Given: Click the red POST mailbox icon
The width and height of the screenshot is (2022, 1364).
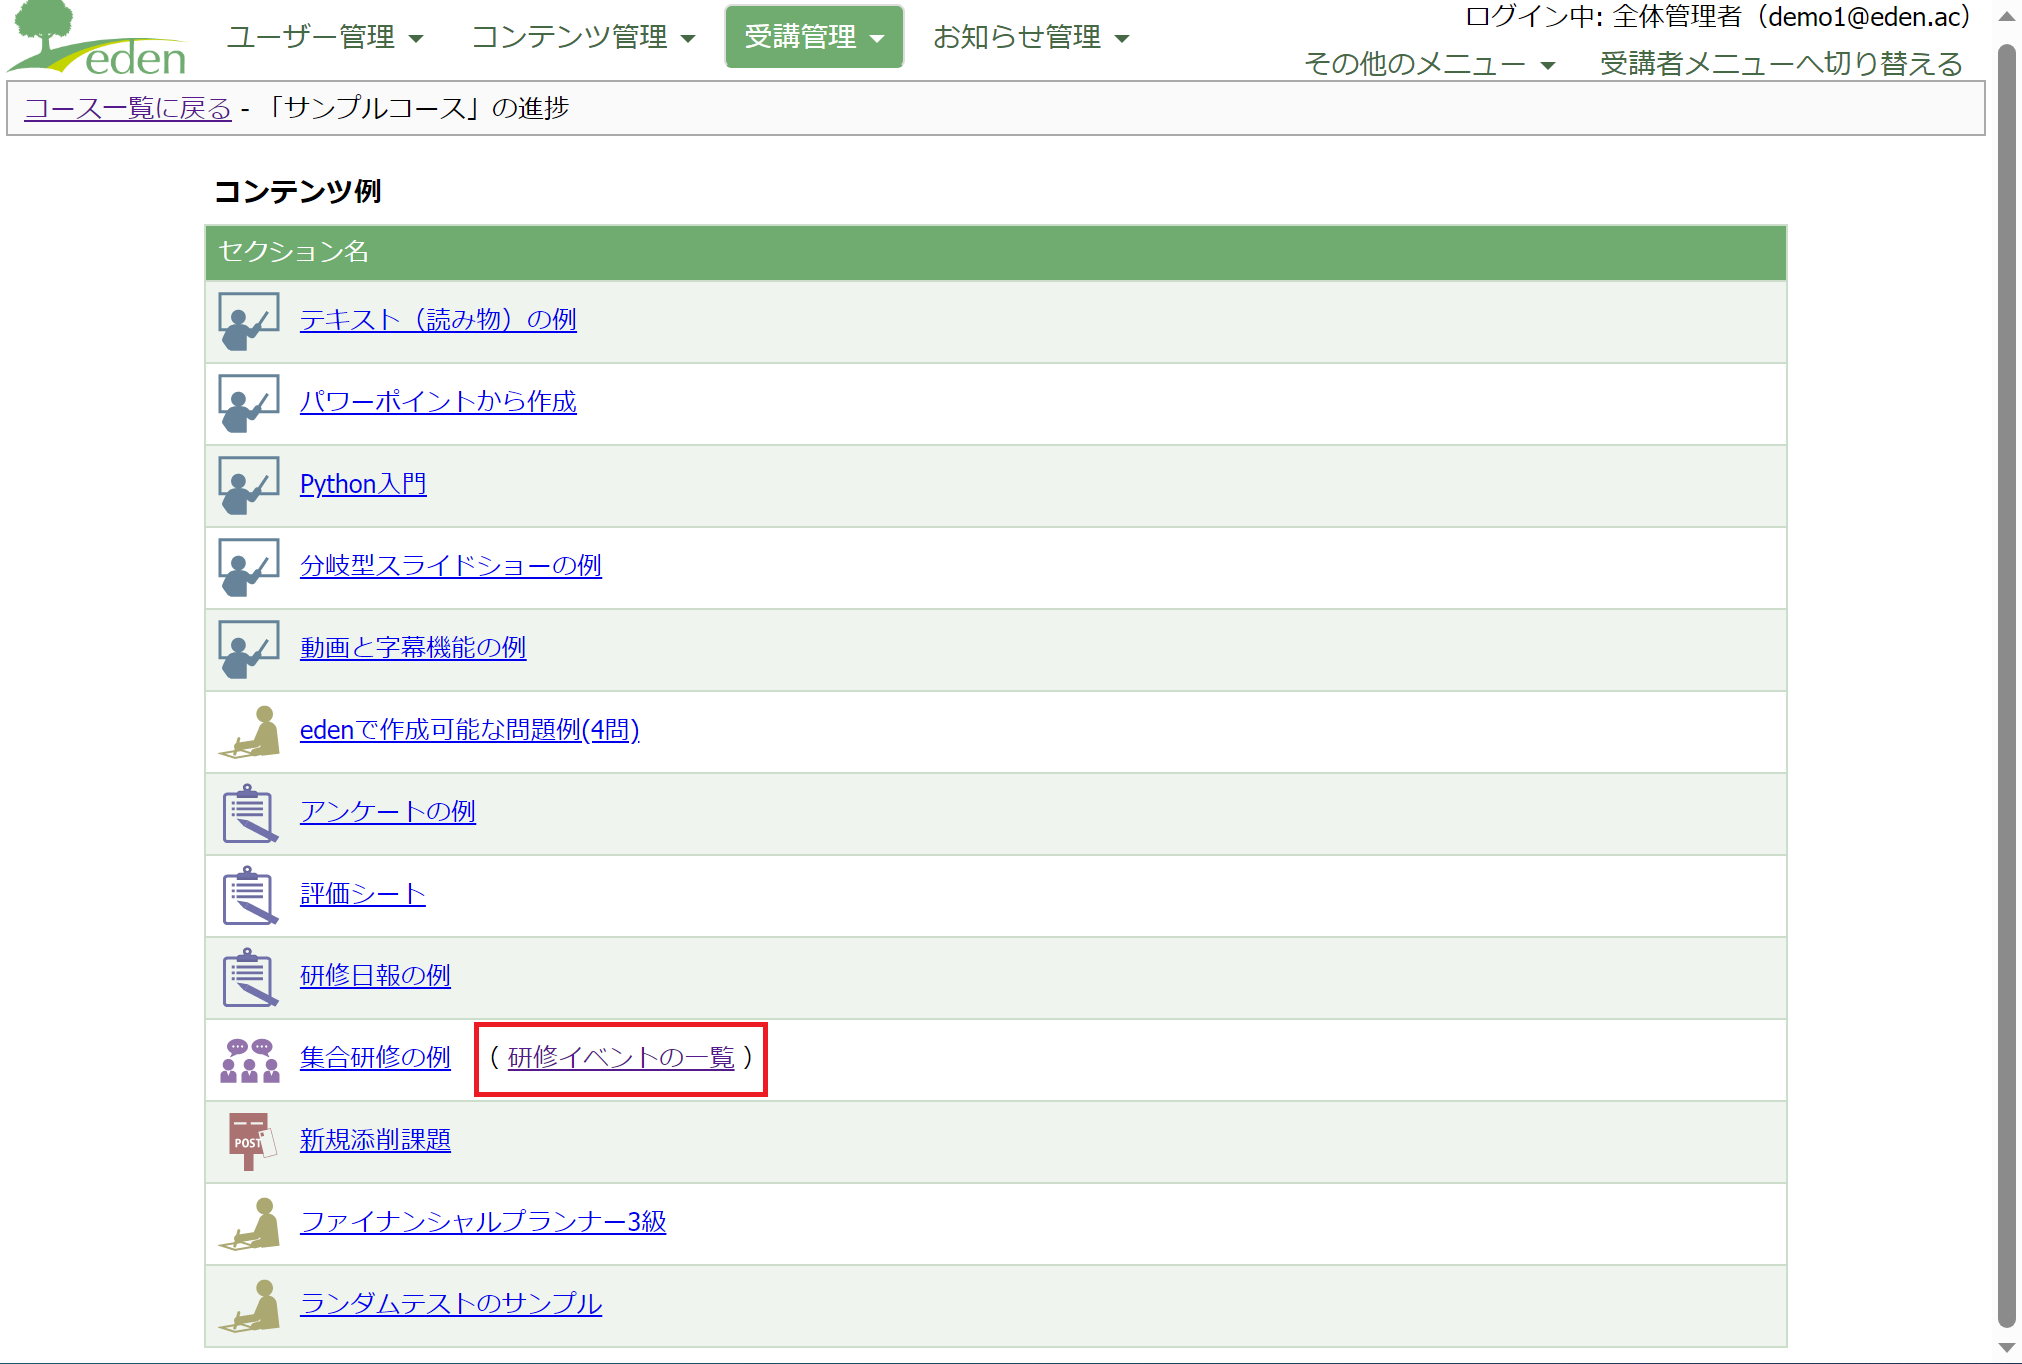Looking at the screenshot, I should (248, 1141).
